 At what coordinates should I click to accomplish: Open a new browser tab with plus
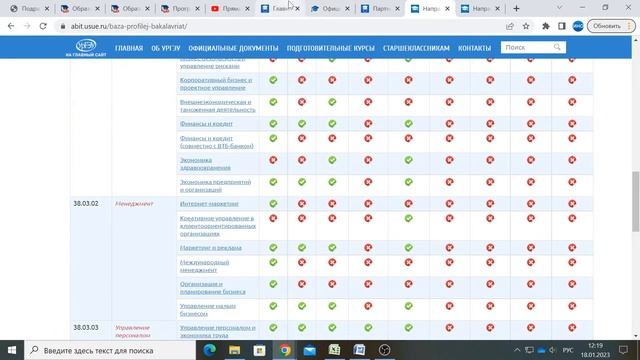pyautogui.click(x=516, y=8)
